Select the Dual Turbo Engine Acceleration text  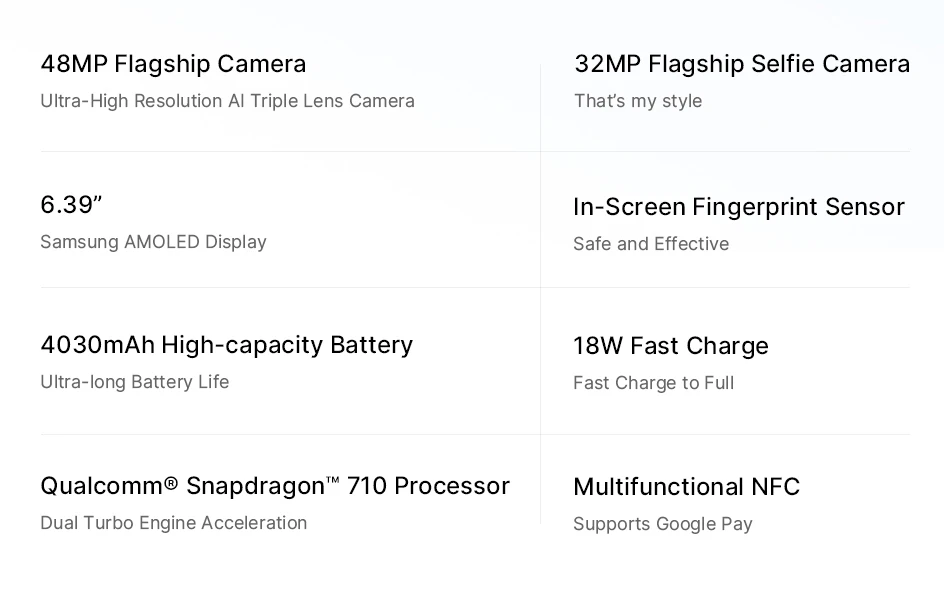click(x=174, y=523)
